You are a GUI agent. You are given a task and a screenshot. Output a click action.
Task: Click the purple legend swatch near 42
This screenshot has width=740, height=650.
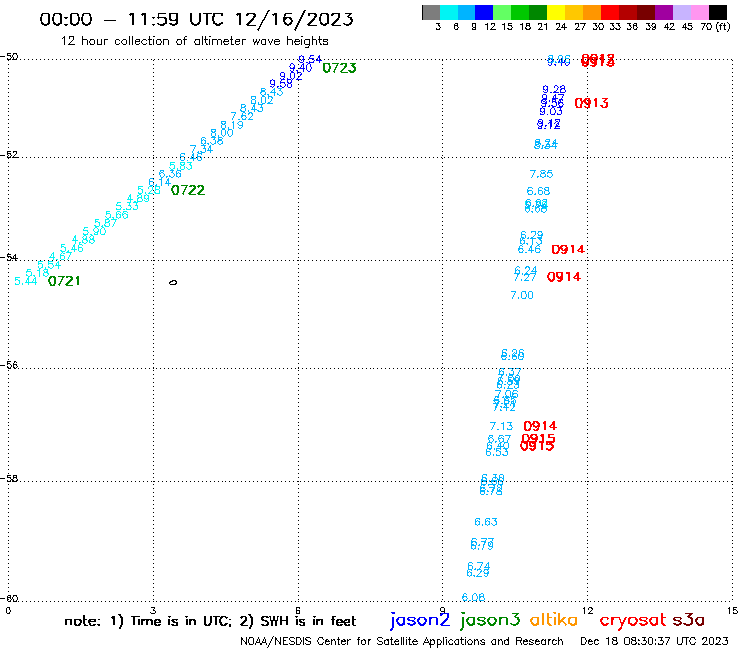pos(664,12)
